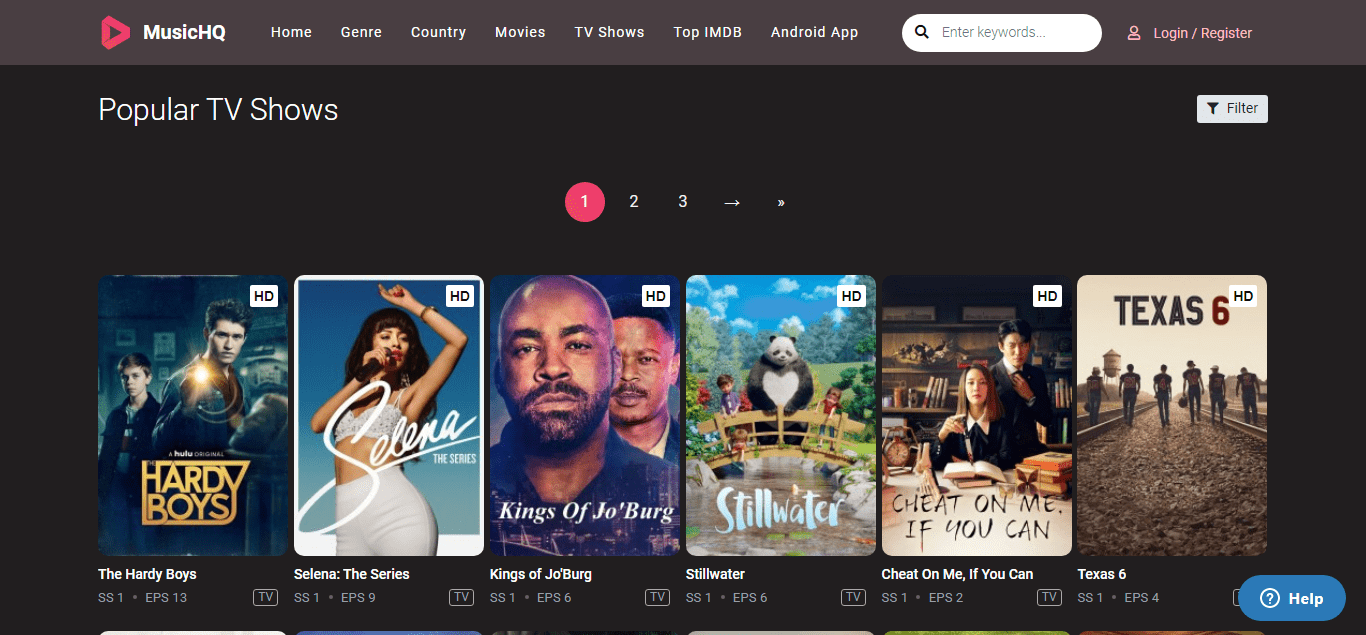This screenshot has height=635, width=1366.
Task: Click the Cheat On Me, If You Can title
Action: pyautogui.click(x=957, y=574)
